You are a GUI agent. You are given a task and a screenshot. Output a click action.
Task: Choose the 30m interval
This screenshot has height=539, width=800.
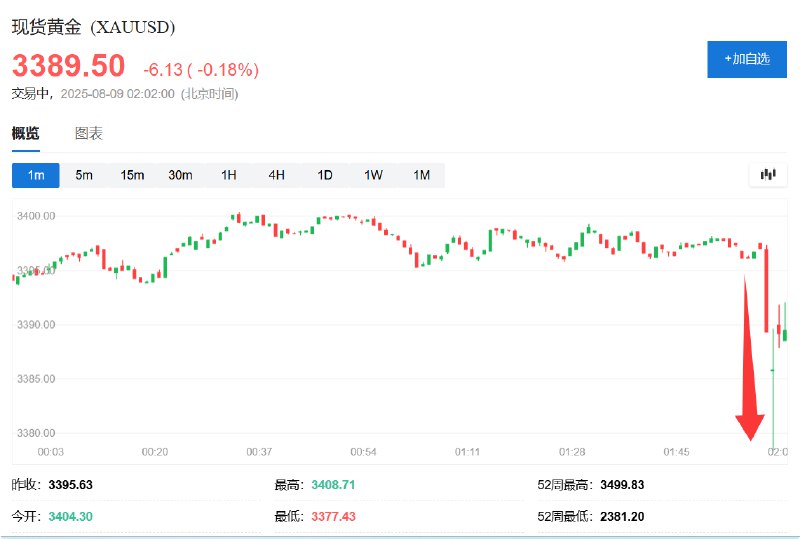pyautogui.click(x=181, y=175)
